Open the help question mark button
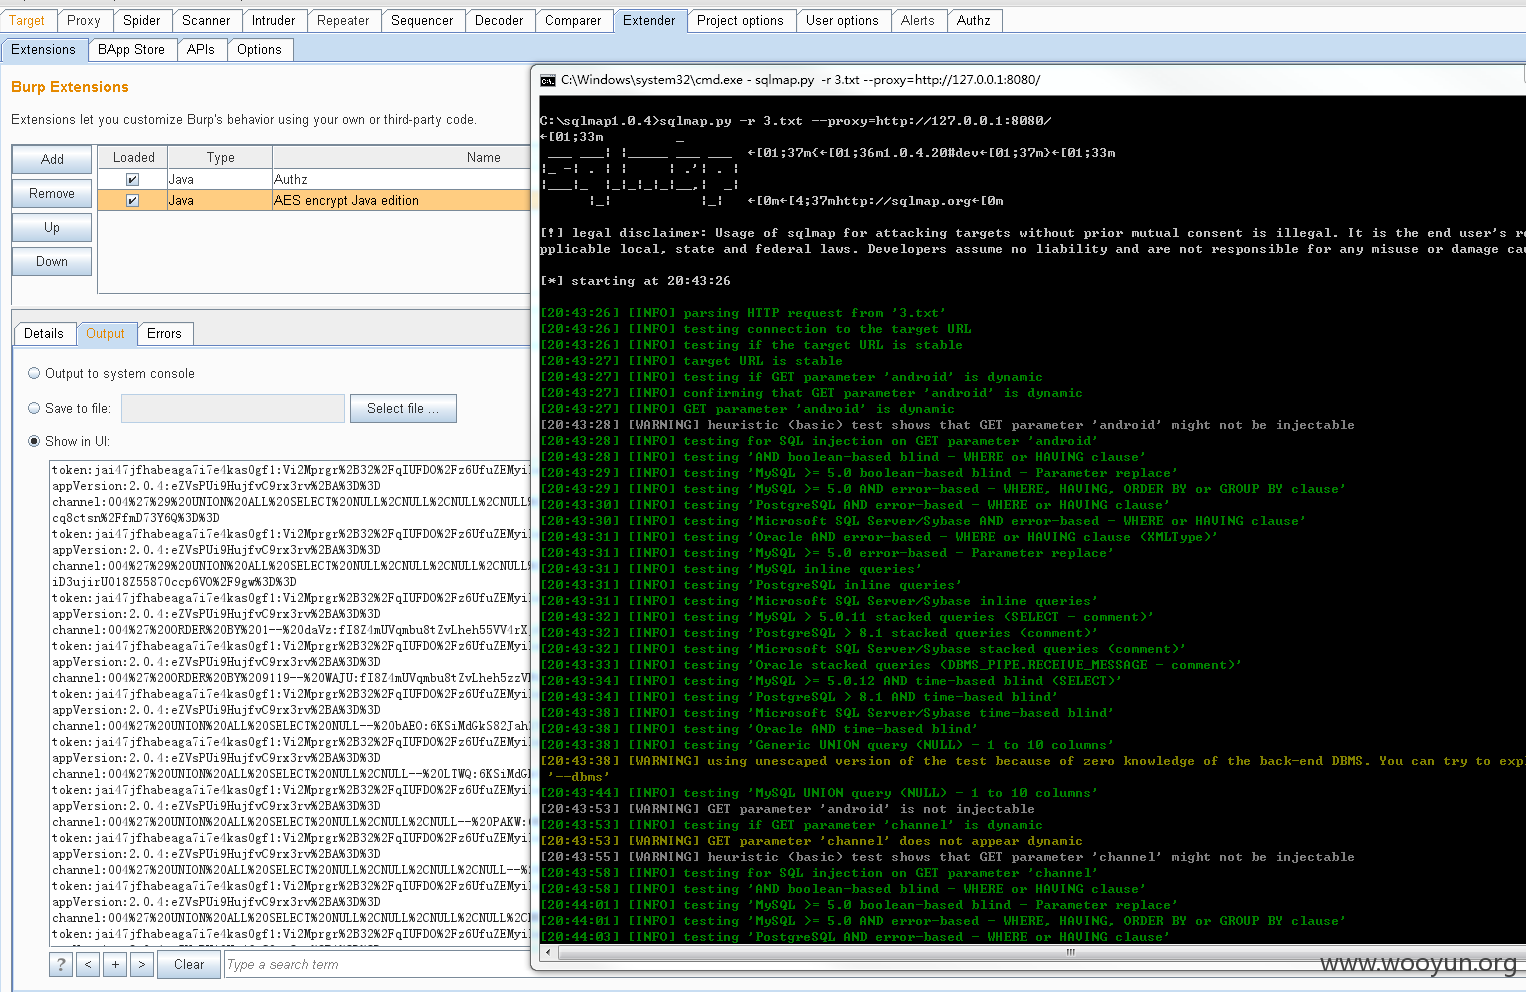Screen dimensions: 1526x992 [61, 964]
